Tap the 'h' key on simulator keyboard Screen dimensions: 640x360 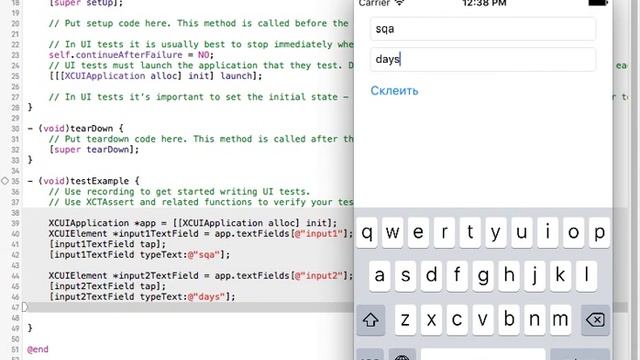coord(509,276)
